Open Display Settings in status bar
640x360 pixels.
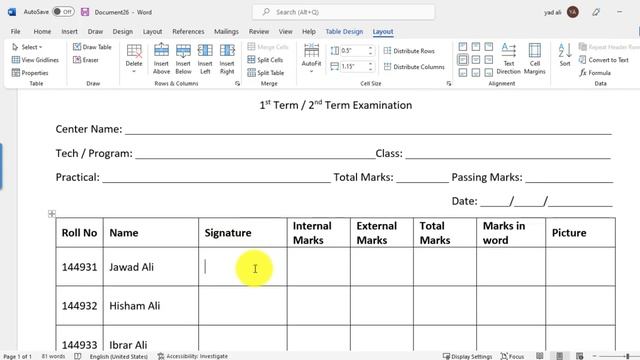tap(467, 356)
